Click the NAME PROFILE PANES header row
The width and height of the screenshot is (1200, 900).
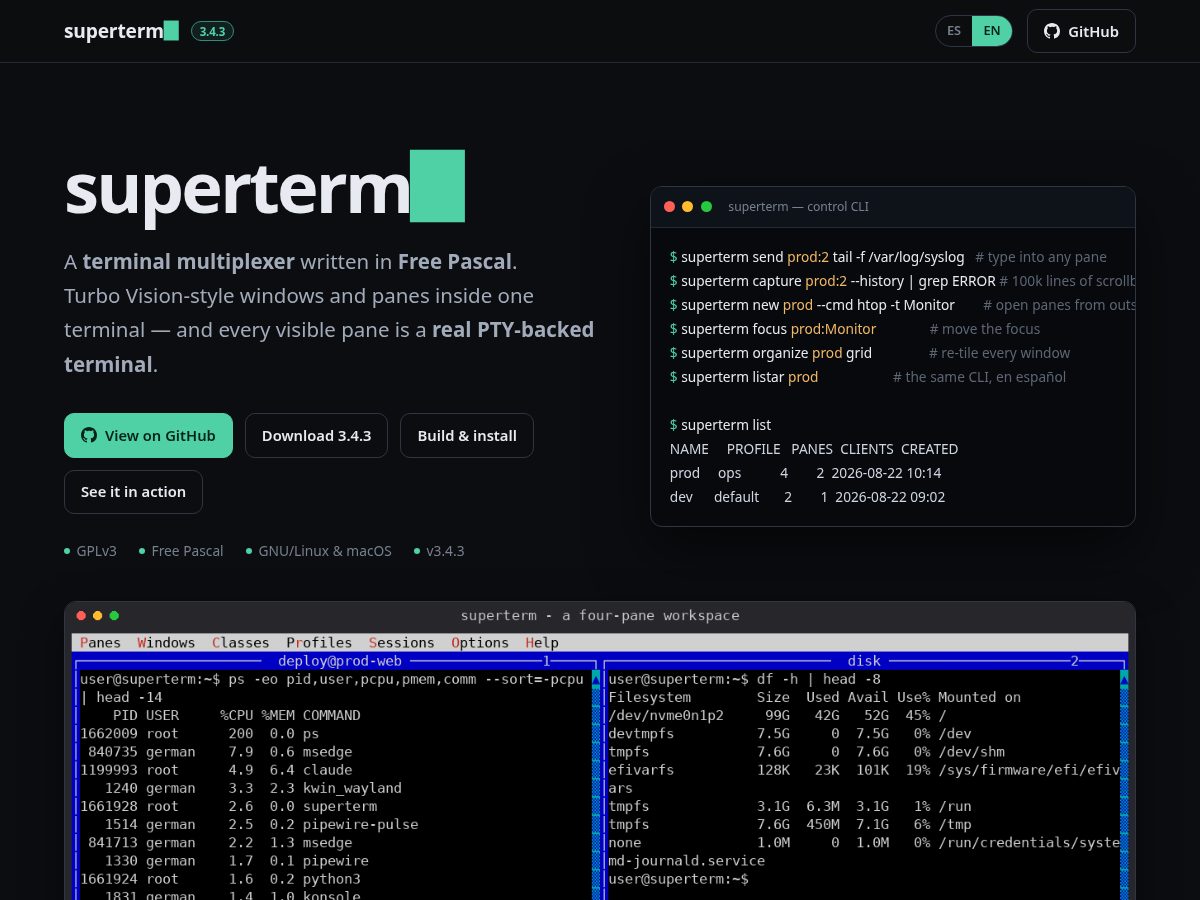pyautogui.click(x=814, y=449)
